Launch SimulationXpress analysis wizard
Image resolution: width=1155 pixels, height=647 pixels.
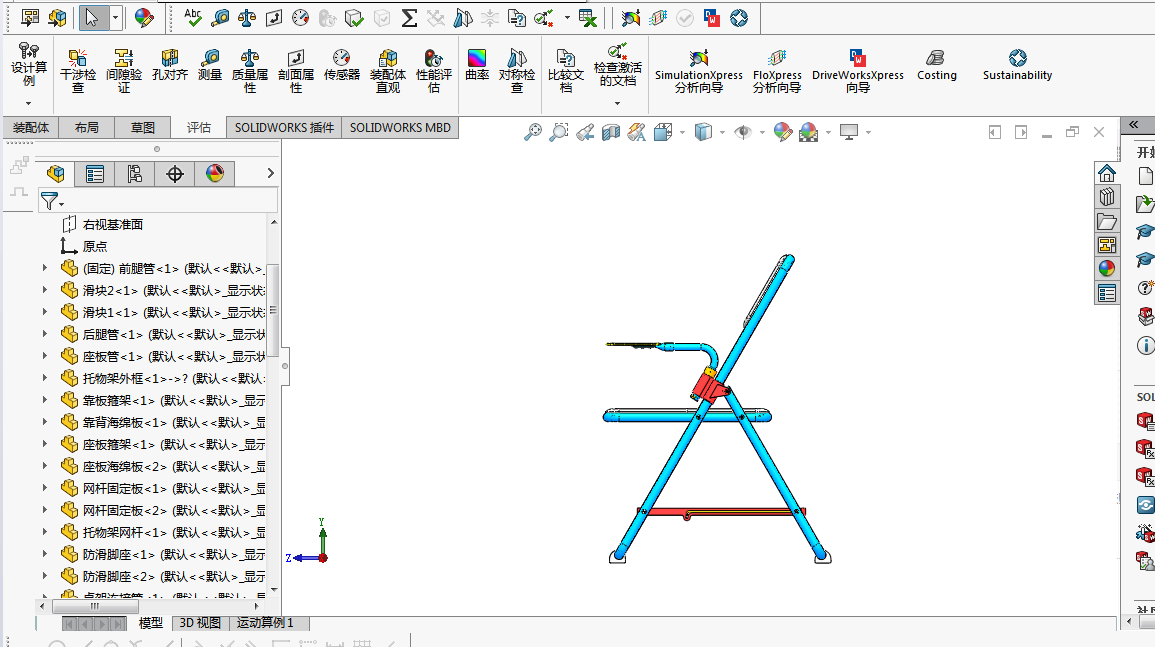(698, 71)
